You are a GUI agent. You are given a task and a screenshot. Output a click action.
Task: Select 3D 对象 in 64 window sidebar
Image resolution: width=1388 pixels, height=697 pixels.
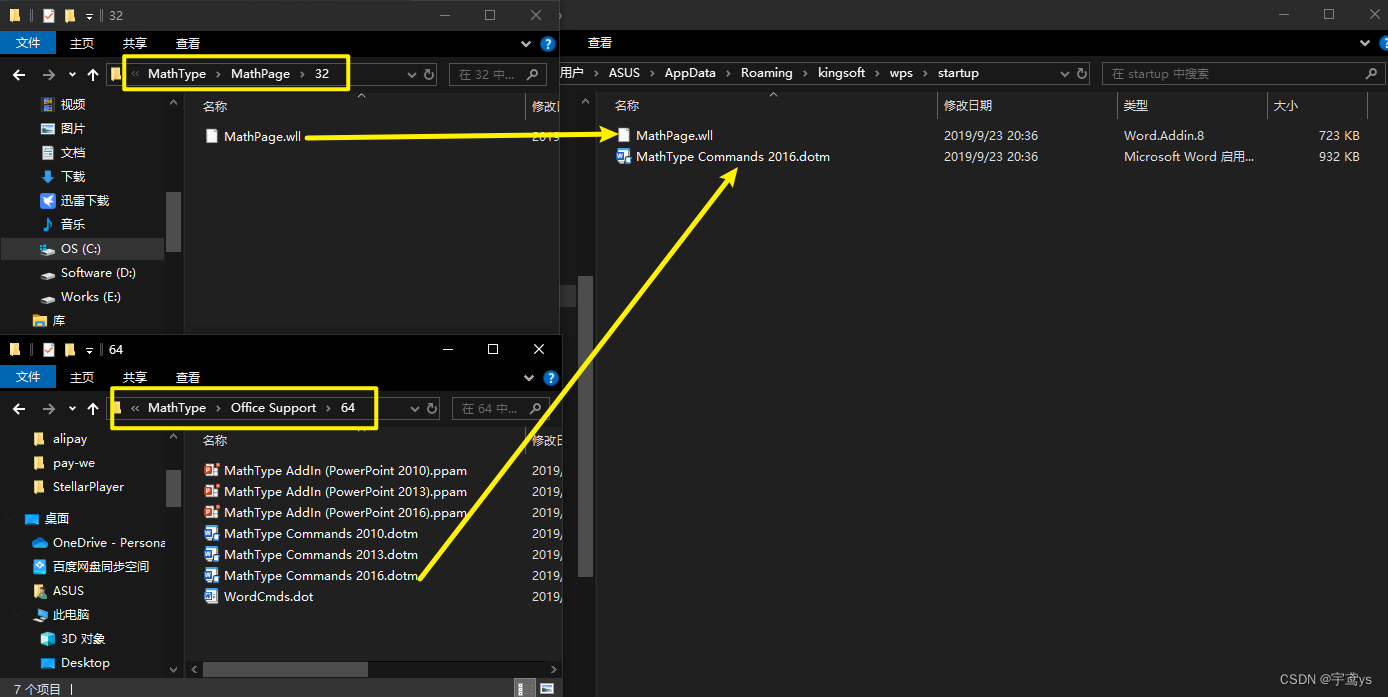(83, 639)
